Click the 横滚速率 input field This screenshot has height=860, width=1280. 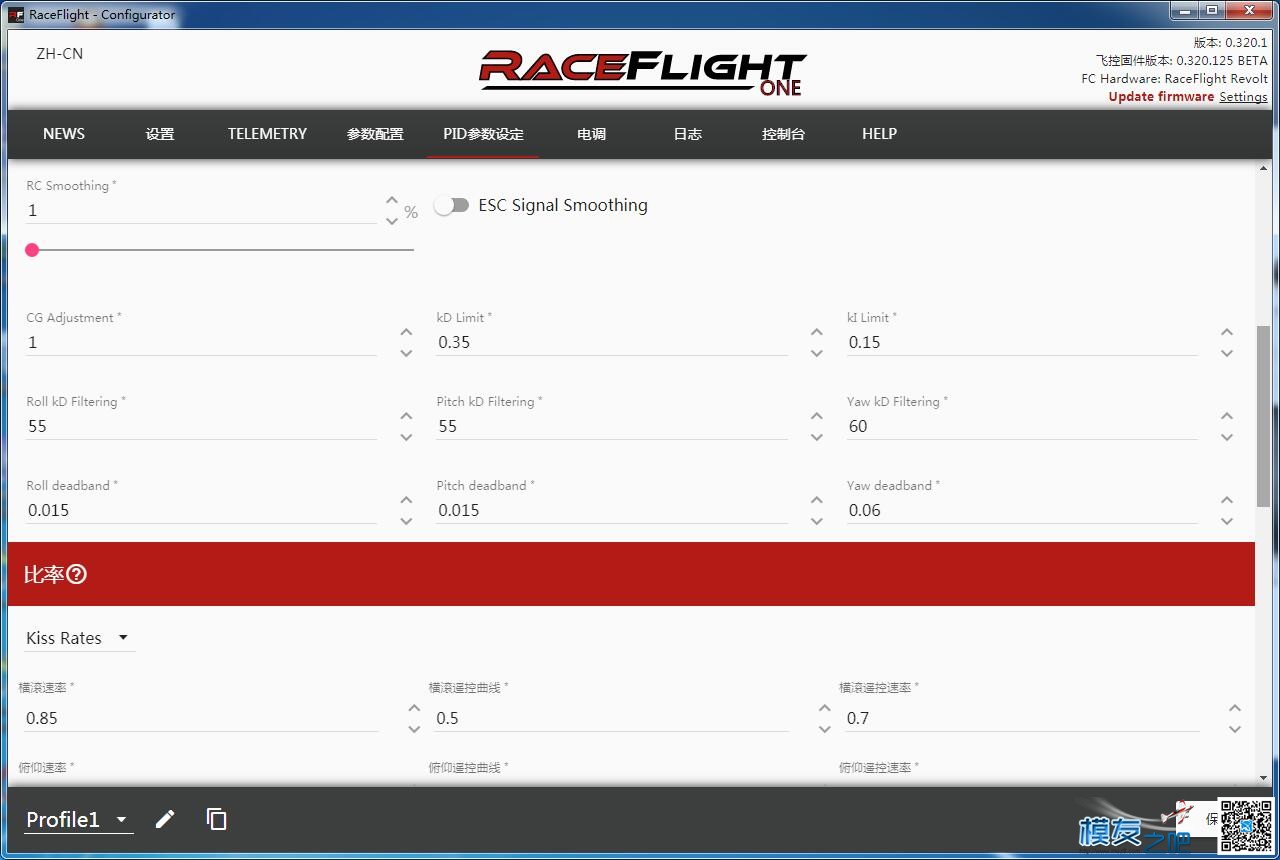[x=201, y=718]
